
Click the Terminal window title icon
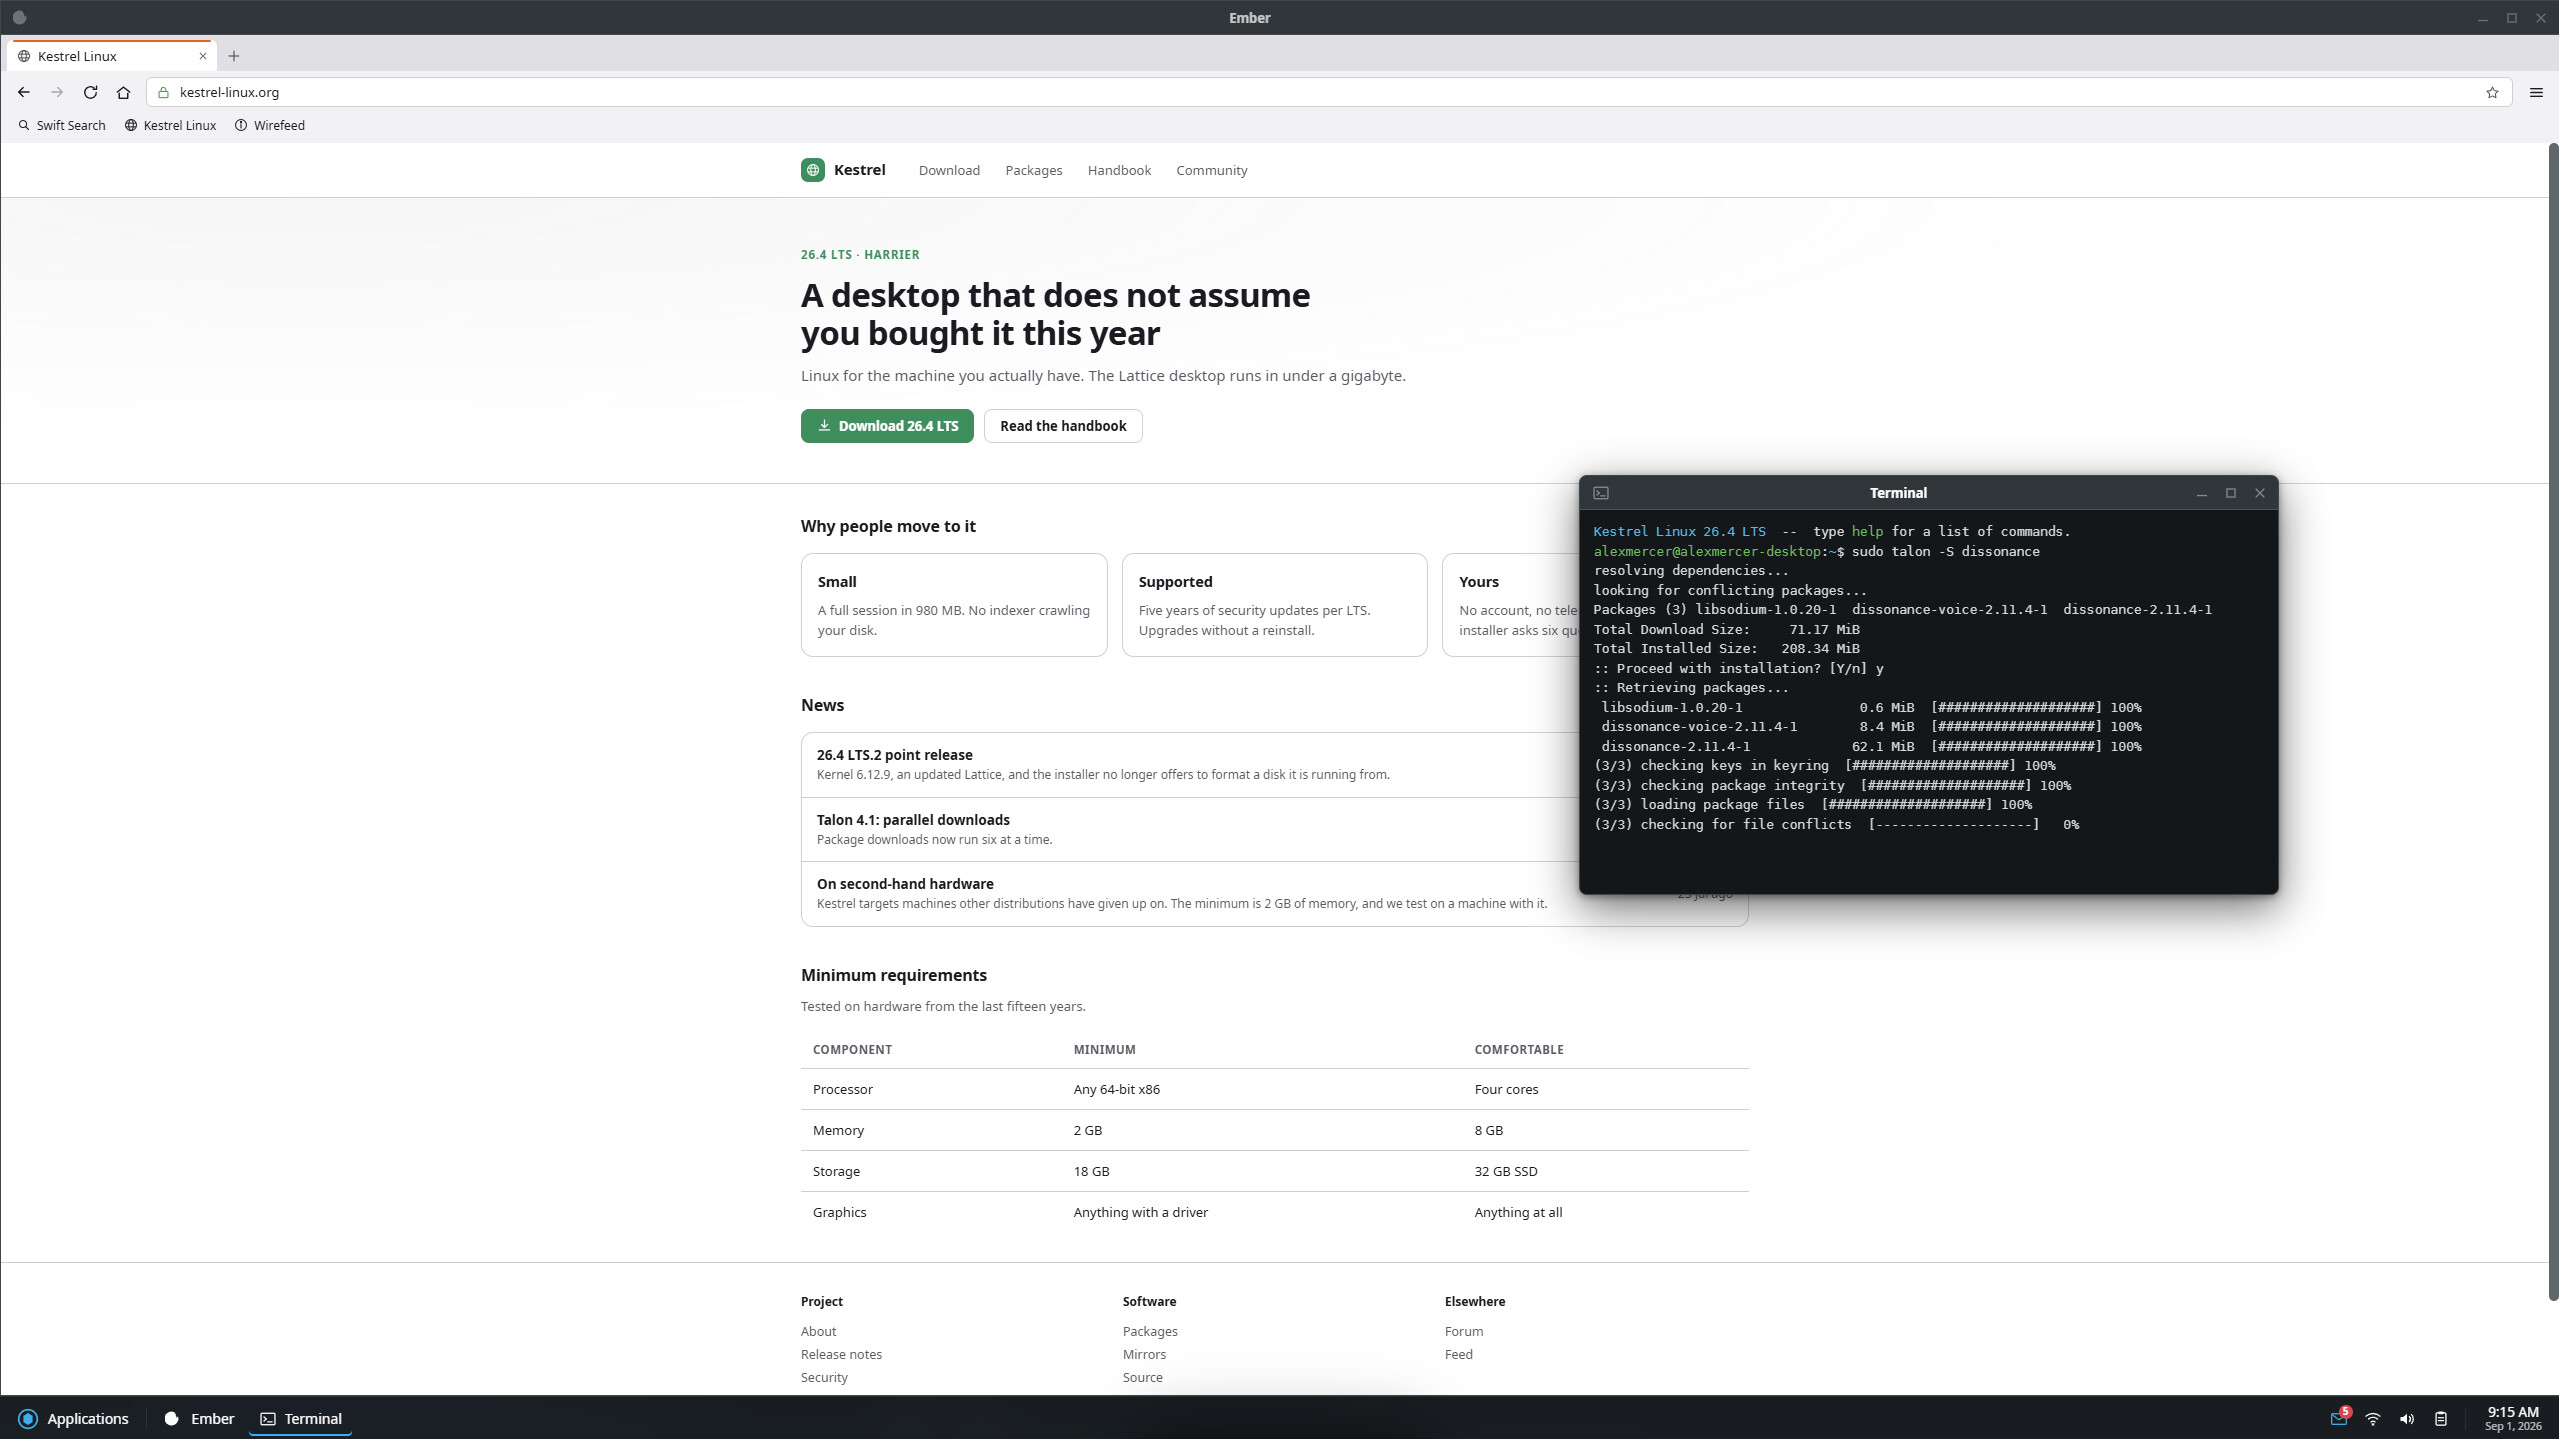click(x=1601, y=493)
